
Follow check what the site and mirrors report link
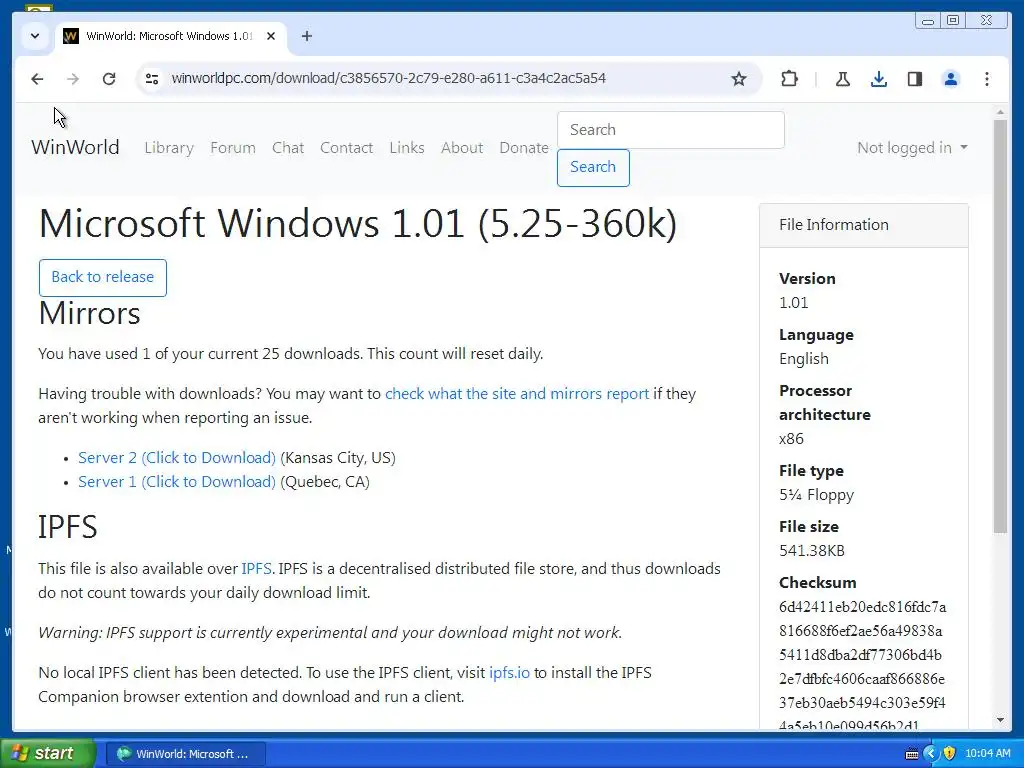[x=517, y=394]
